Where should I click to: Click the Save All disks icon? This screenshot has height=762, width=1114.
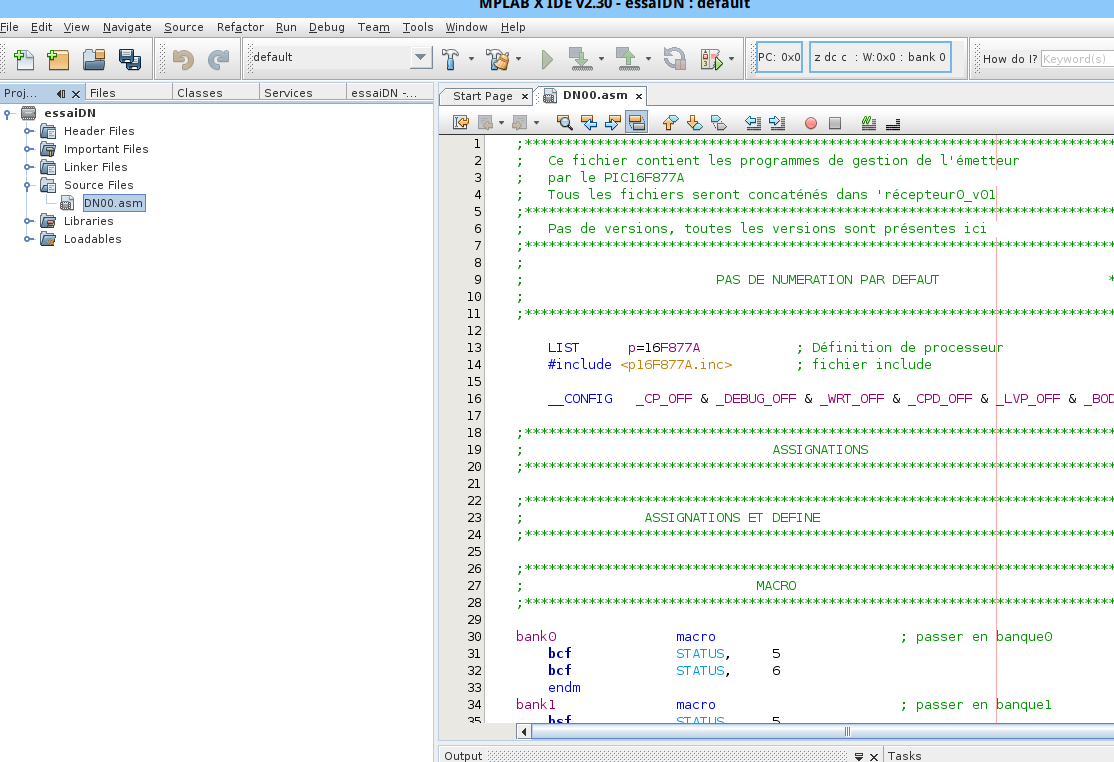click(x=130, y=59)
